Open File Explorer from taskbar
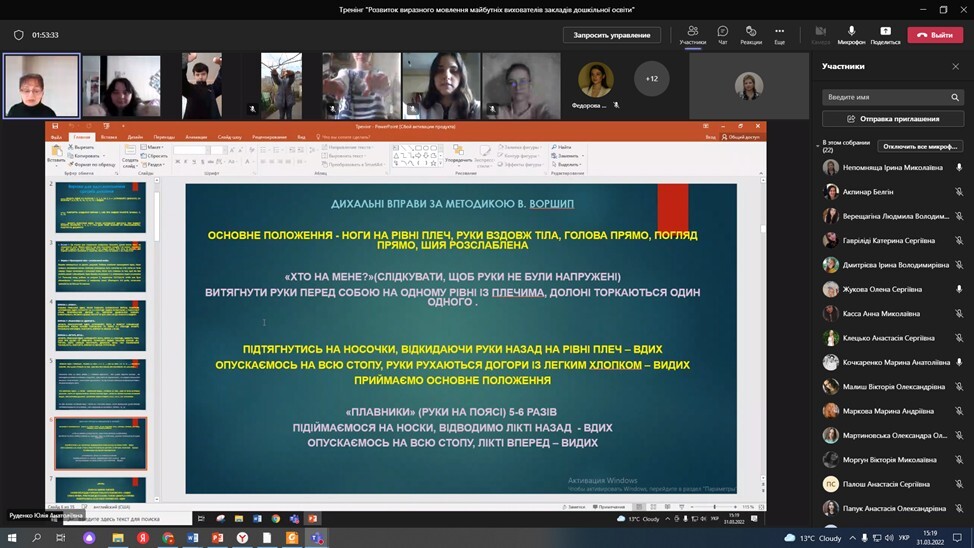 click(117, 537)
